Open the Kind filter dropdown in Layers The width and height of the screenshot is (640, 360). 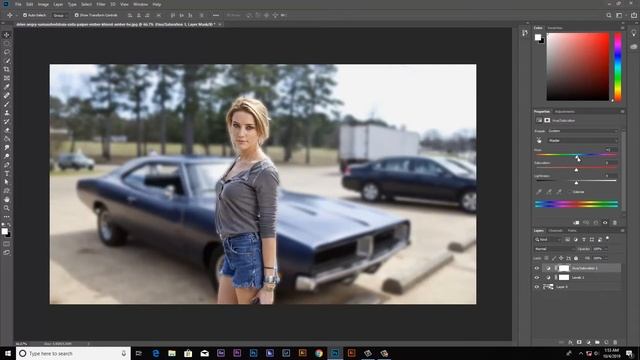click(548, 240)
